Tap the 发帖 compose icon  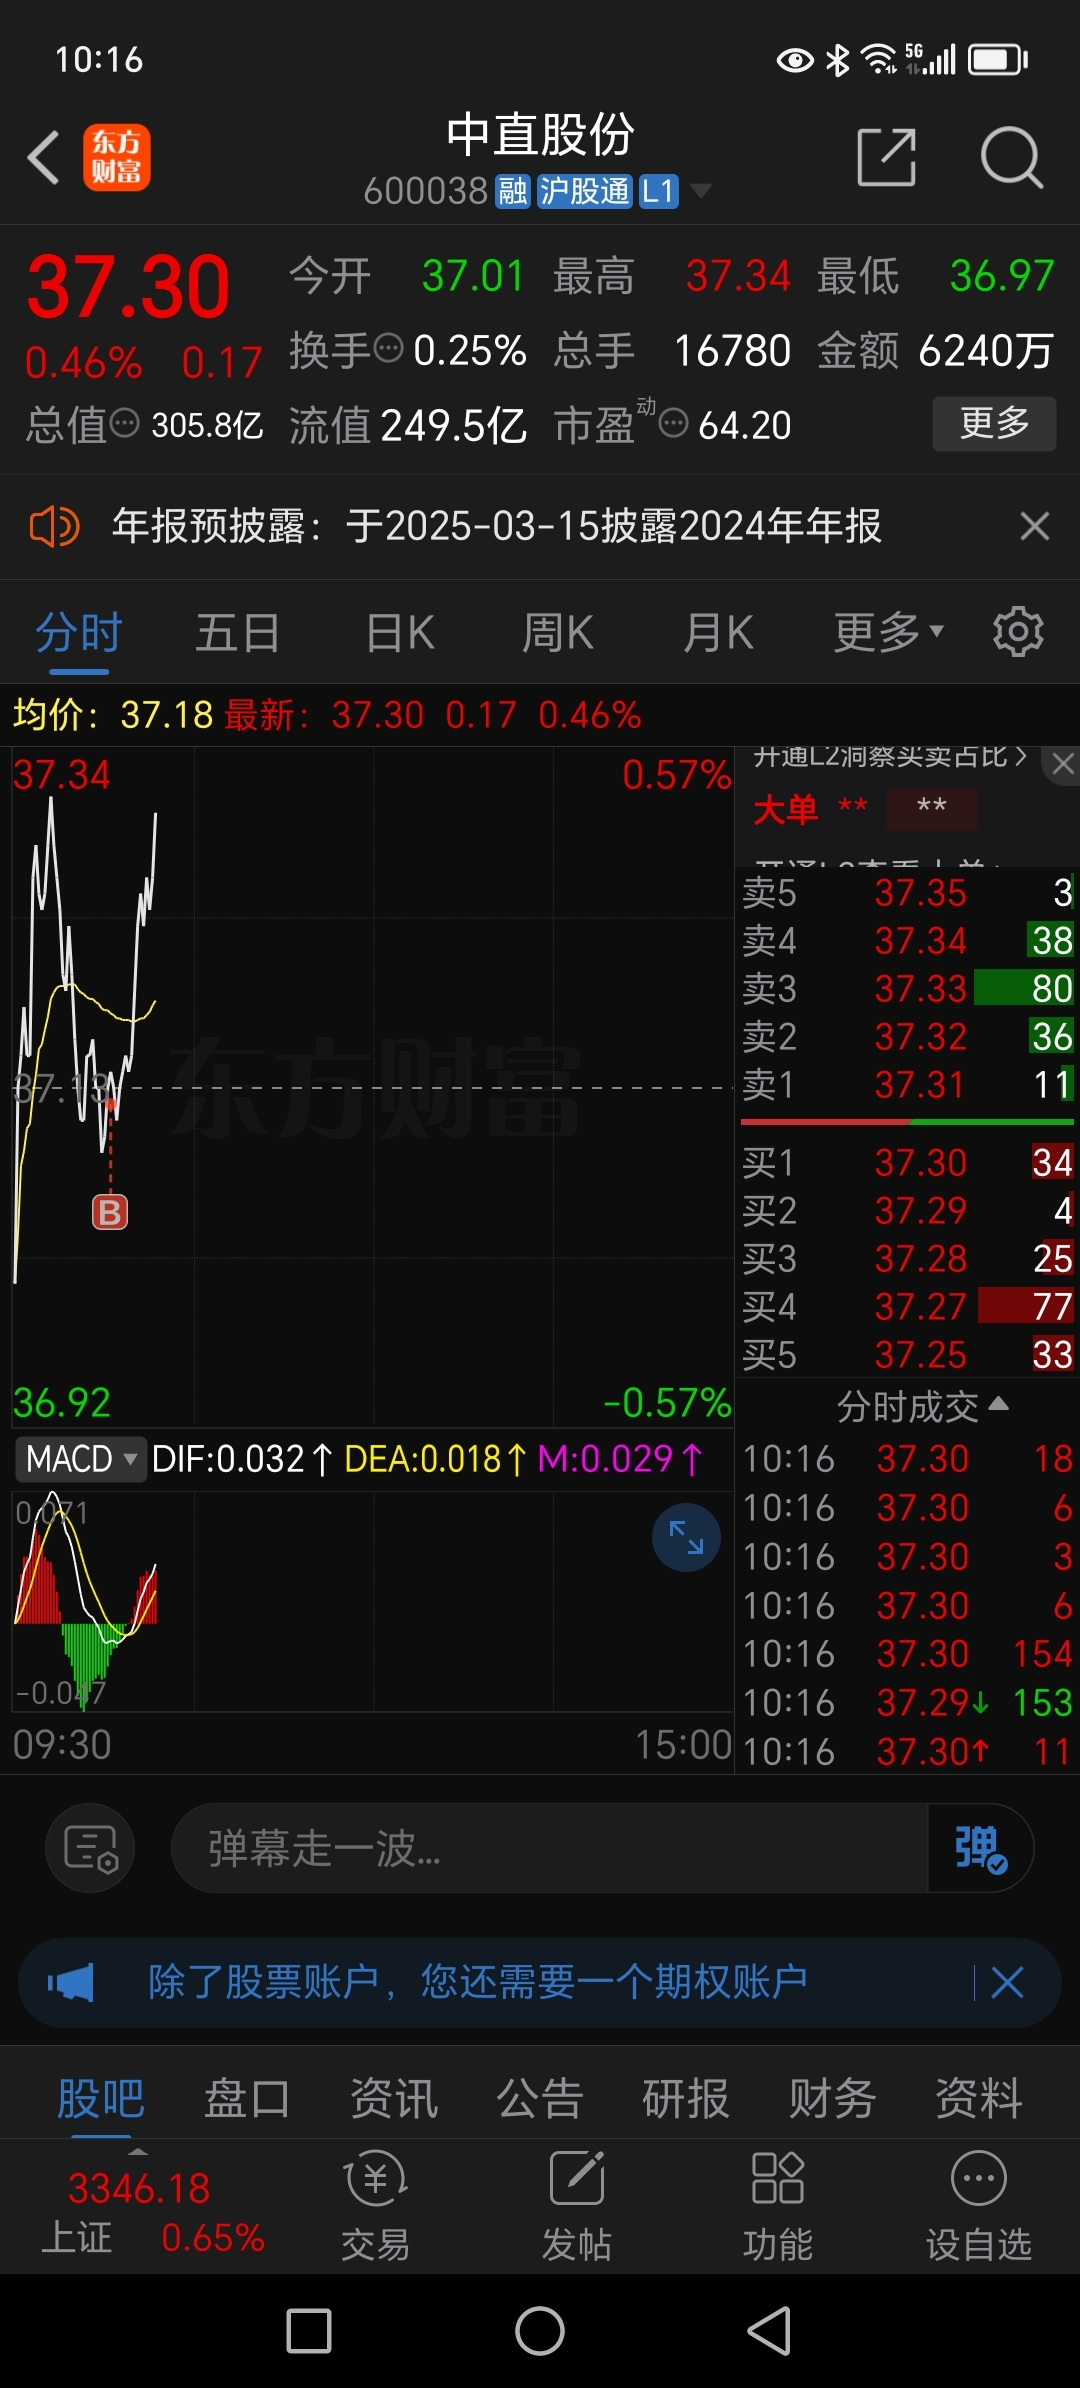pyautogui.click(x=577, y=2178)
